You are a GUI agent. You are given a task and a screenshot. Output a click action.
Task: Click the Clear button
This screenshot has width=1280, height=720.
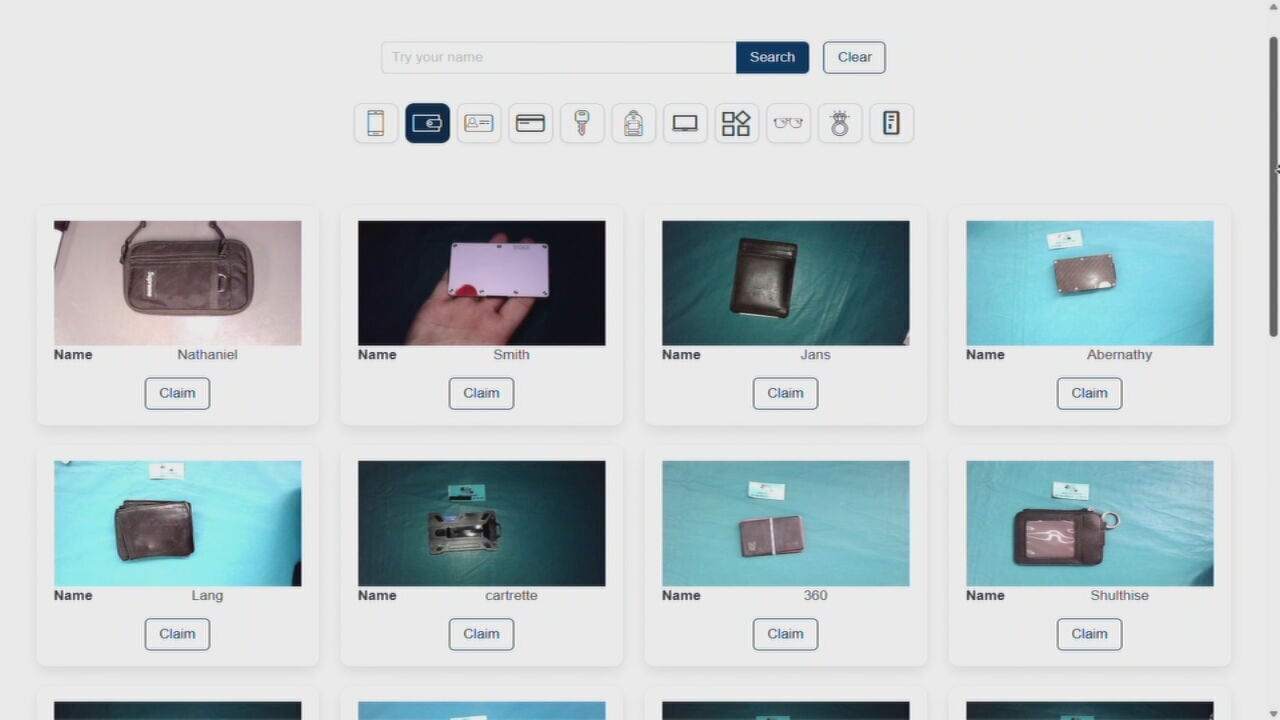[854, 57]
